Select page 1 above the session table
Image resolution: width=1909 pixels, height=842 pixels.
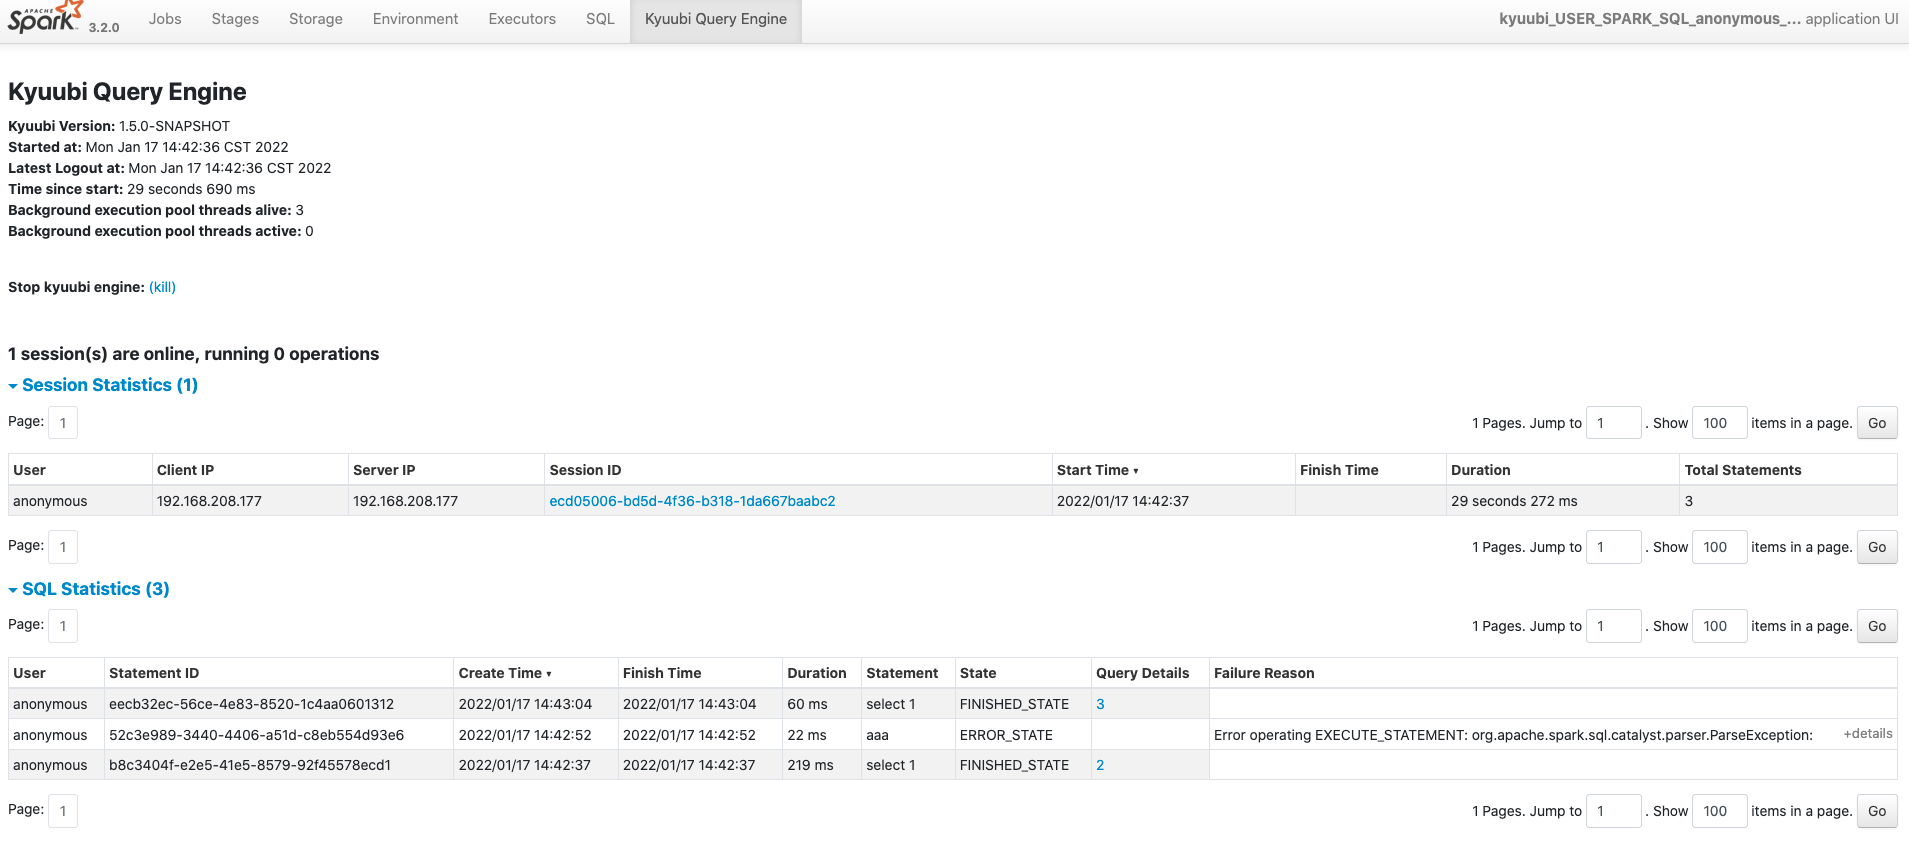pyautogui.click(x=63, y=423)
